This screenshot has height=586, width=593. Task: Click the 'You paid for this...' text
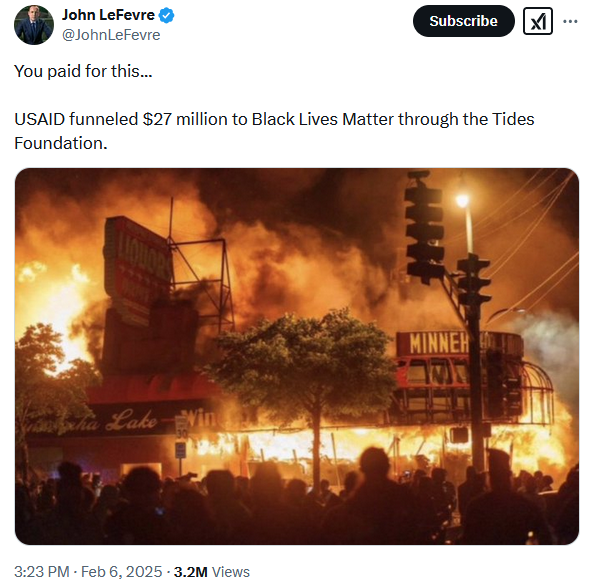click(x=83, y=71)
